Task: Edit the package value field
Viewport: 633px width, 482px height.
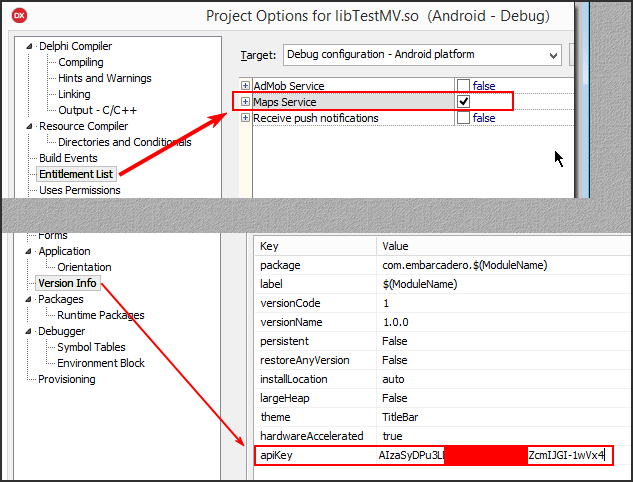Action: pos(504,265)
